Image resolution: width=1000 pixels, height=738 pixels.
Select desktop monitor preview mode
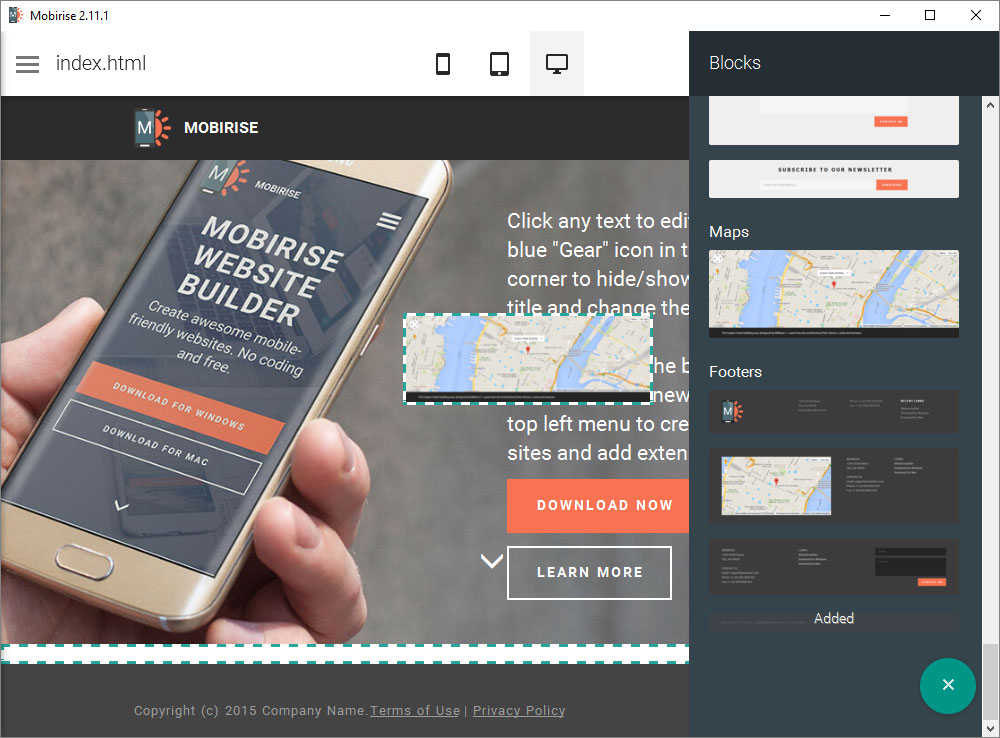coord(557,64)
